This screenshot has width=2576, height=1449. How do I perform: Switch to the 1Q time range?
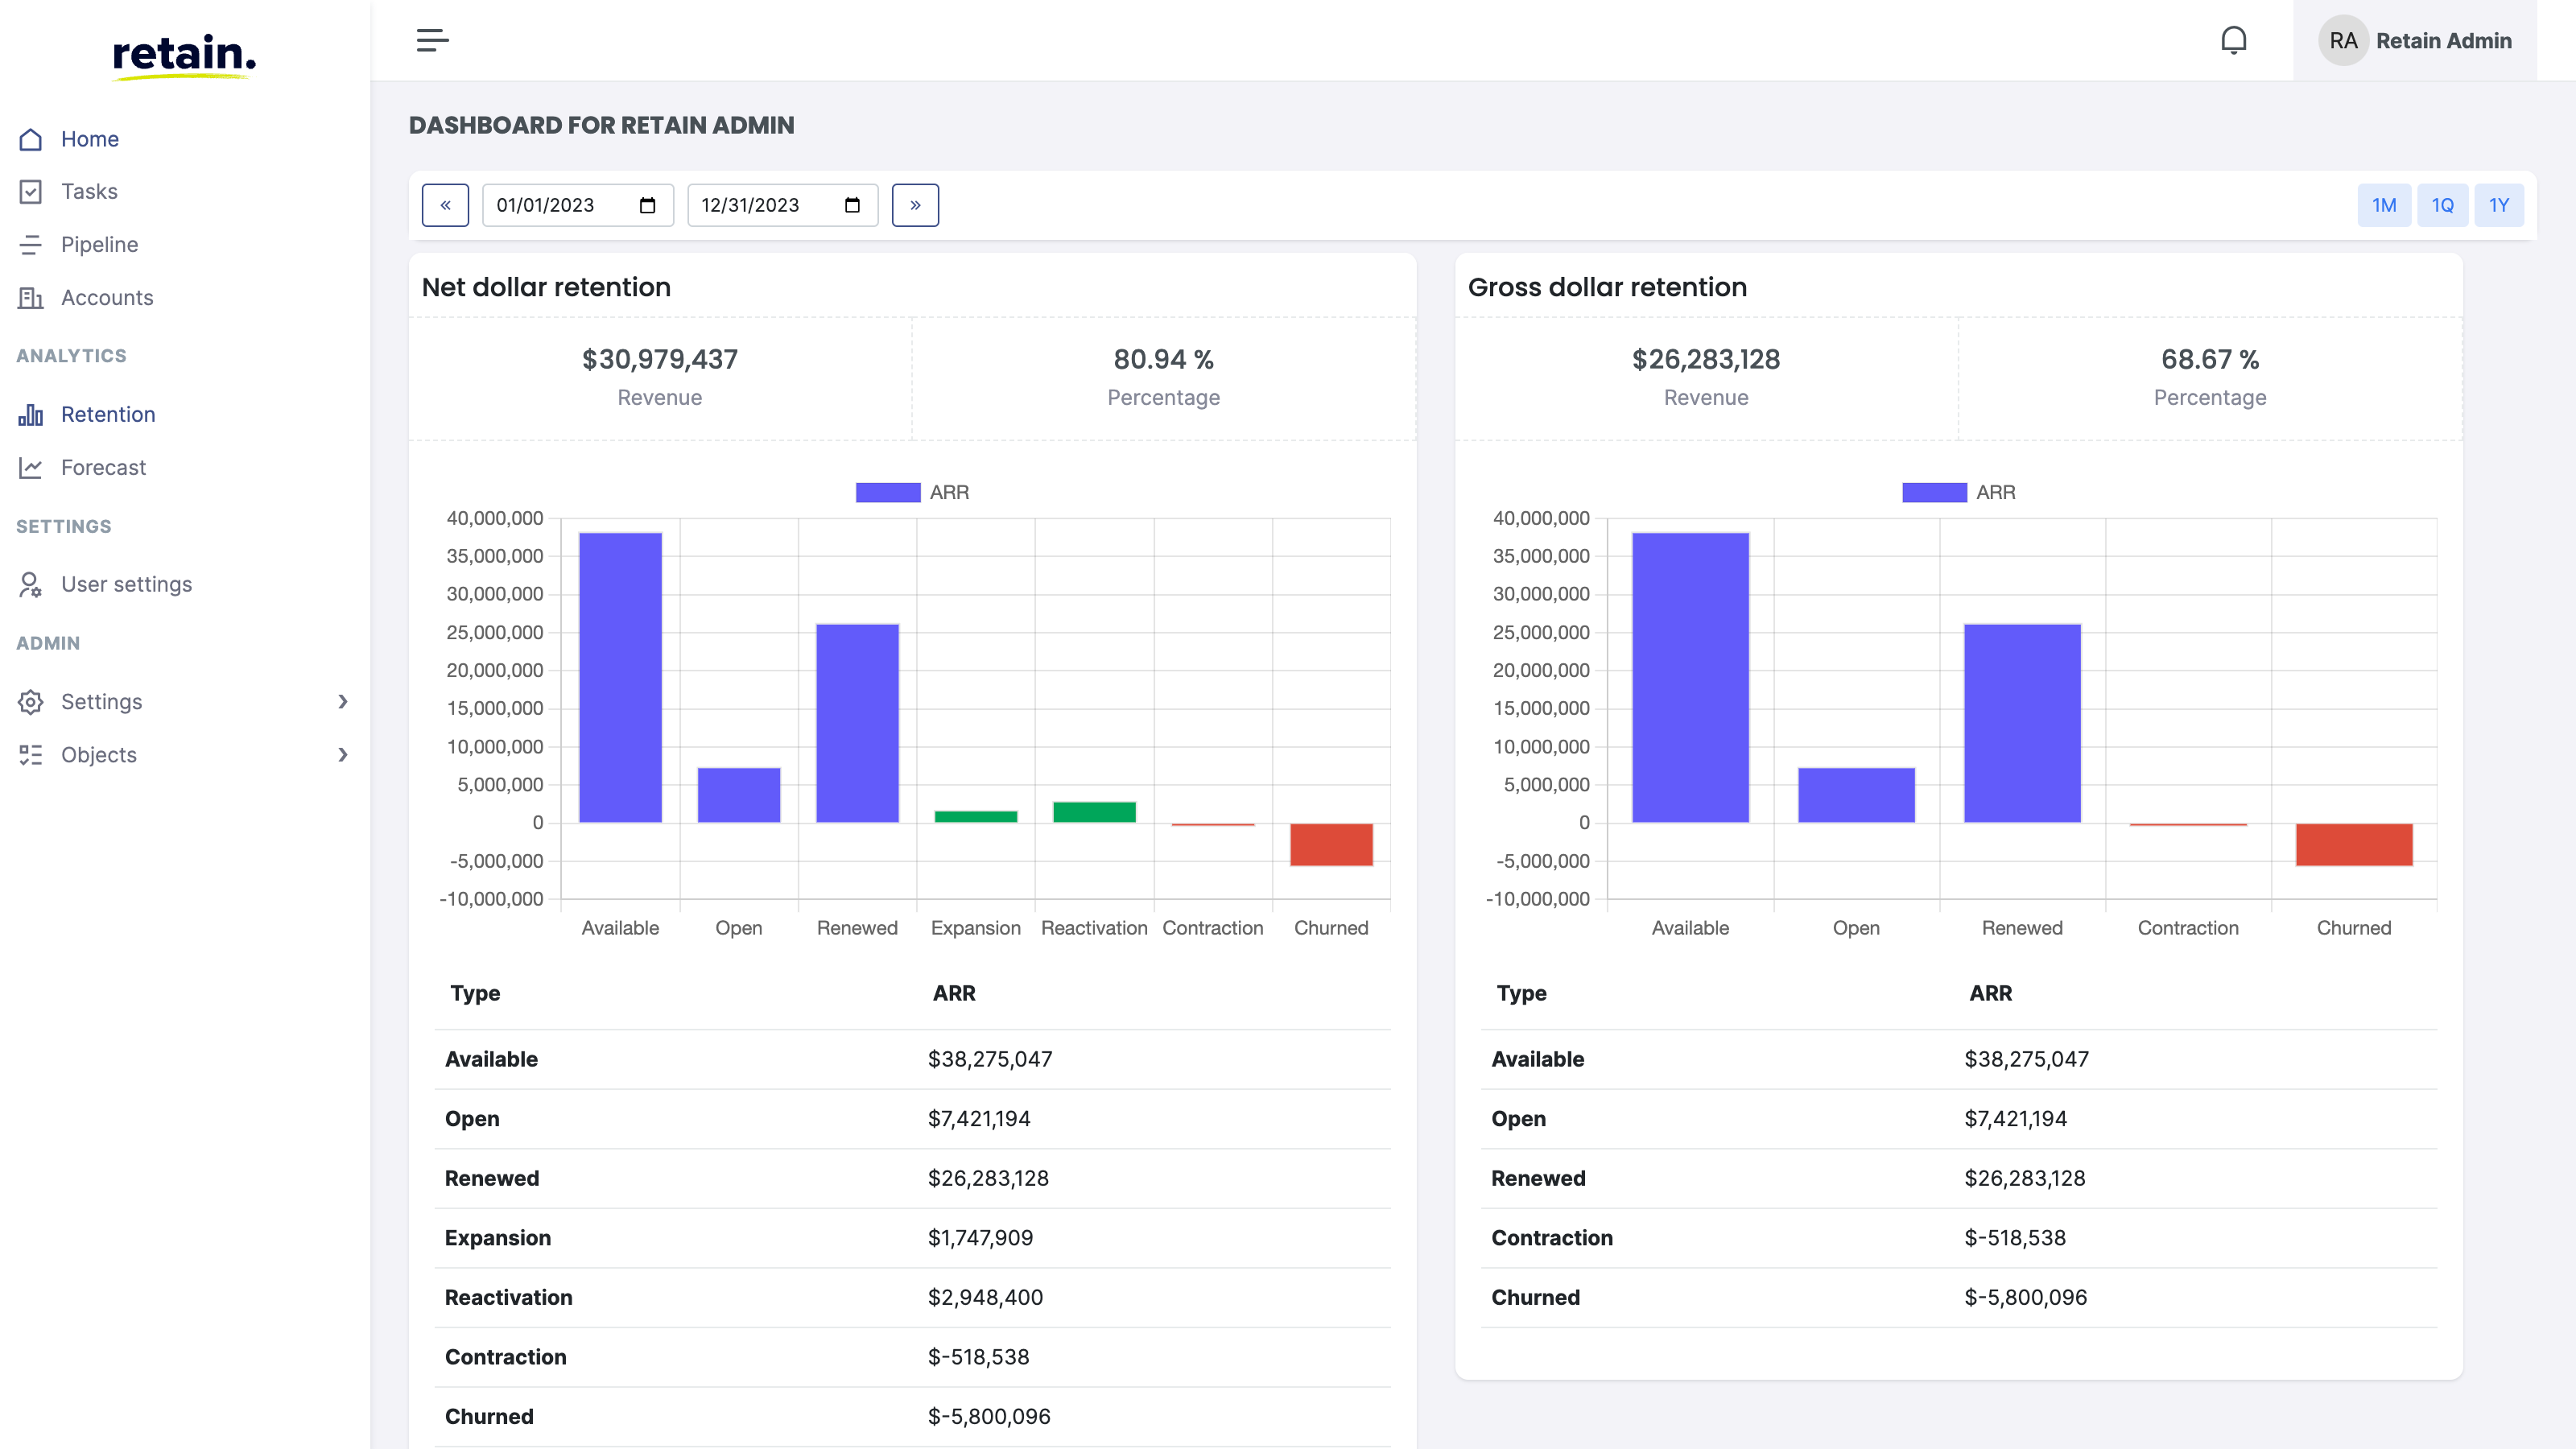[x=2442, y=204]
